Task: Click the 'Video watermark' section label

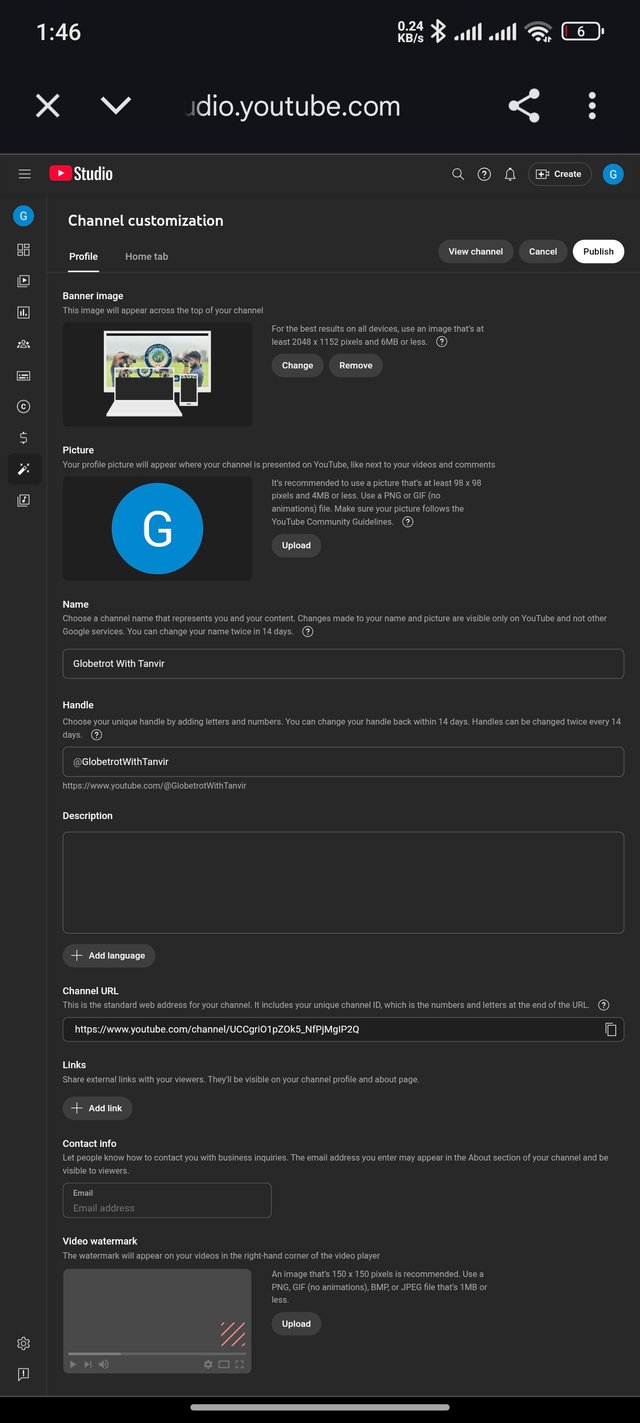Action: pyautogui.click(x=100, y=1241)
